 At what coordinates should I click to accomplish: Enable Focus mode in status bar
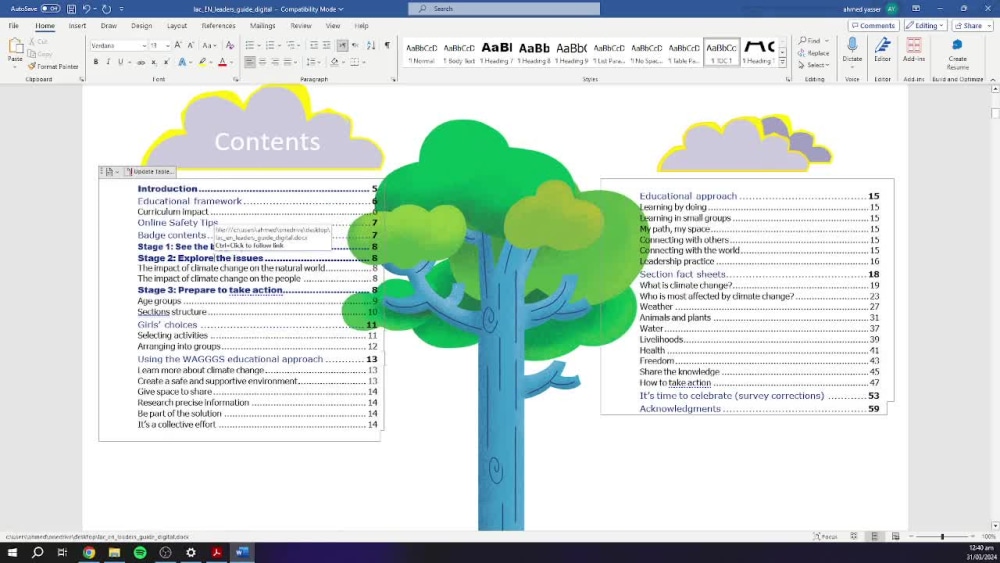(x=825, y=537)
